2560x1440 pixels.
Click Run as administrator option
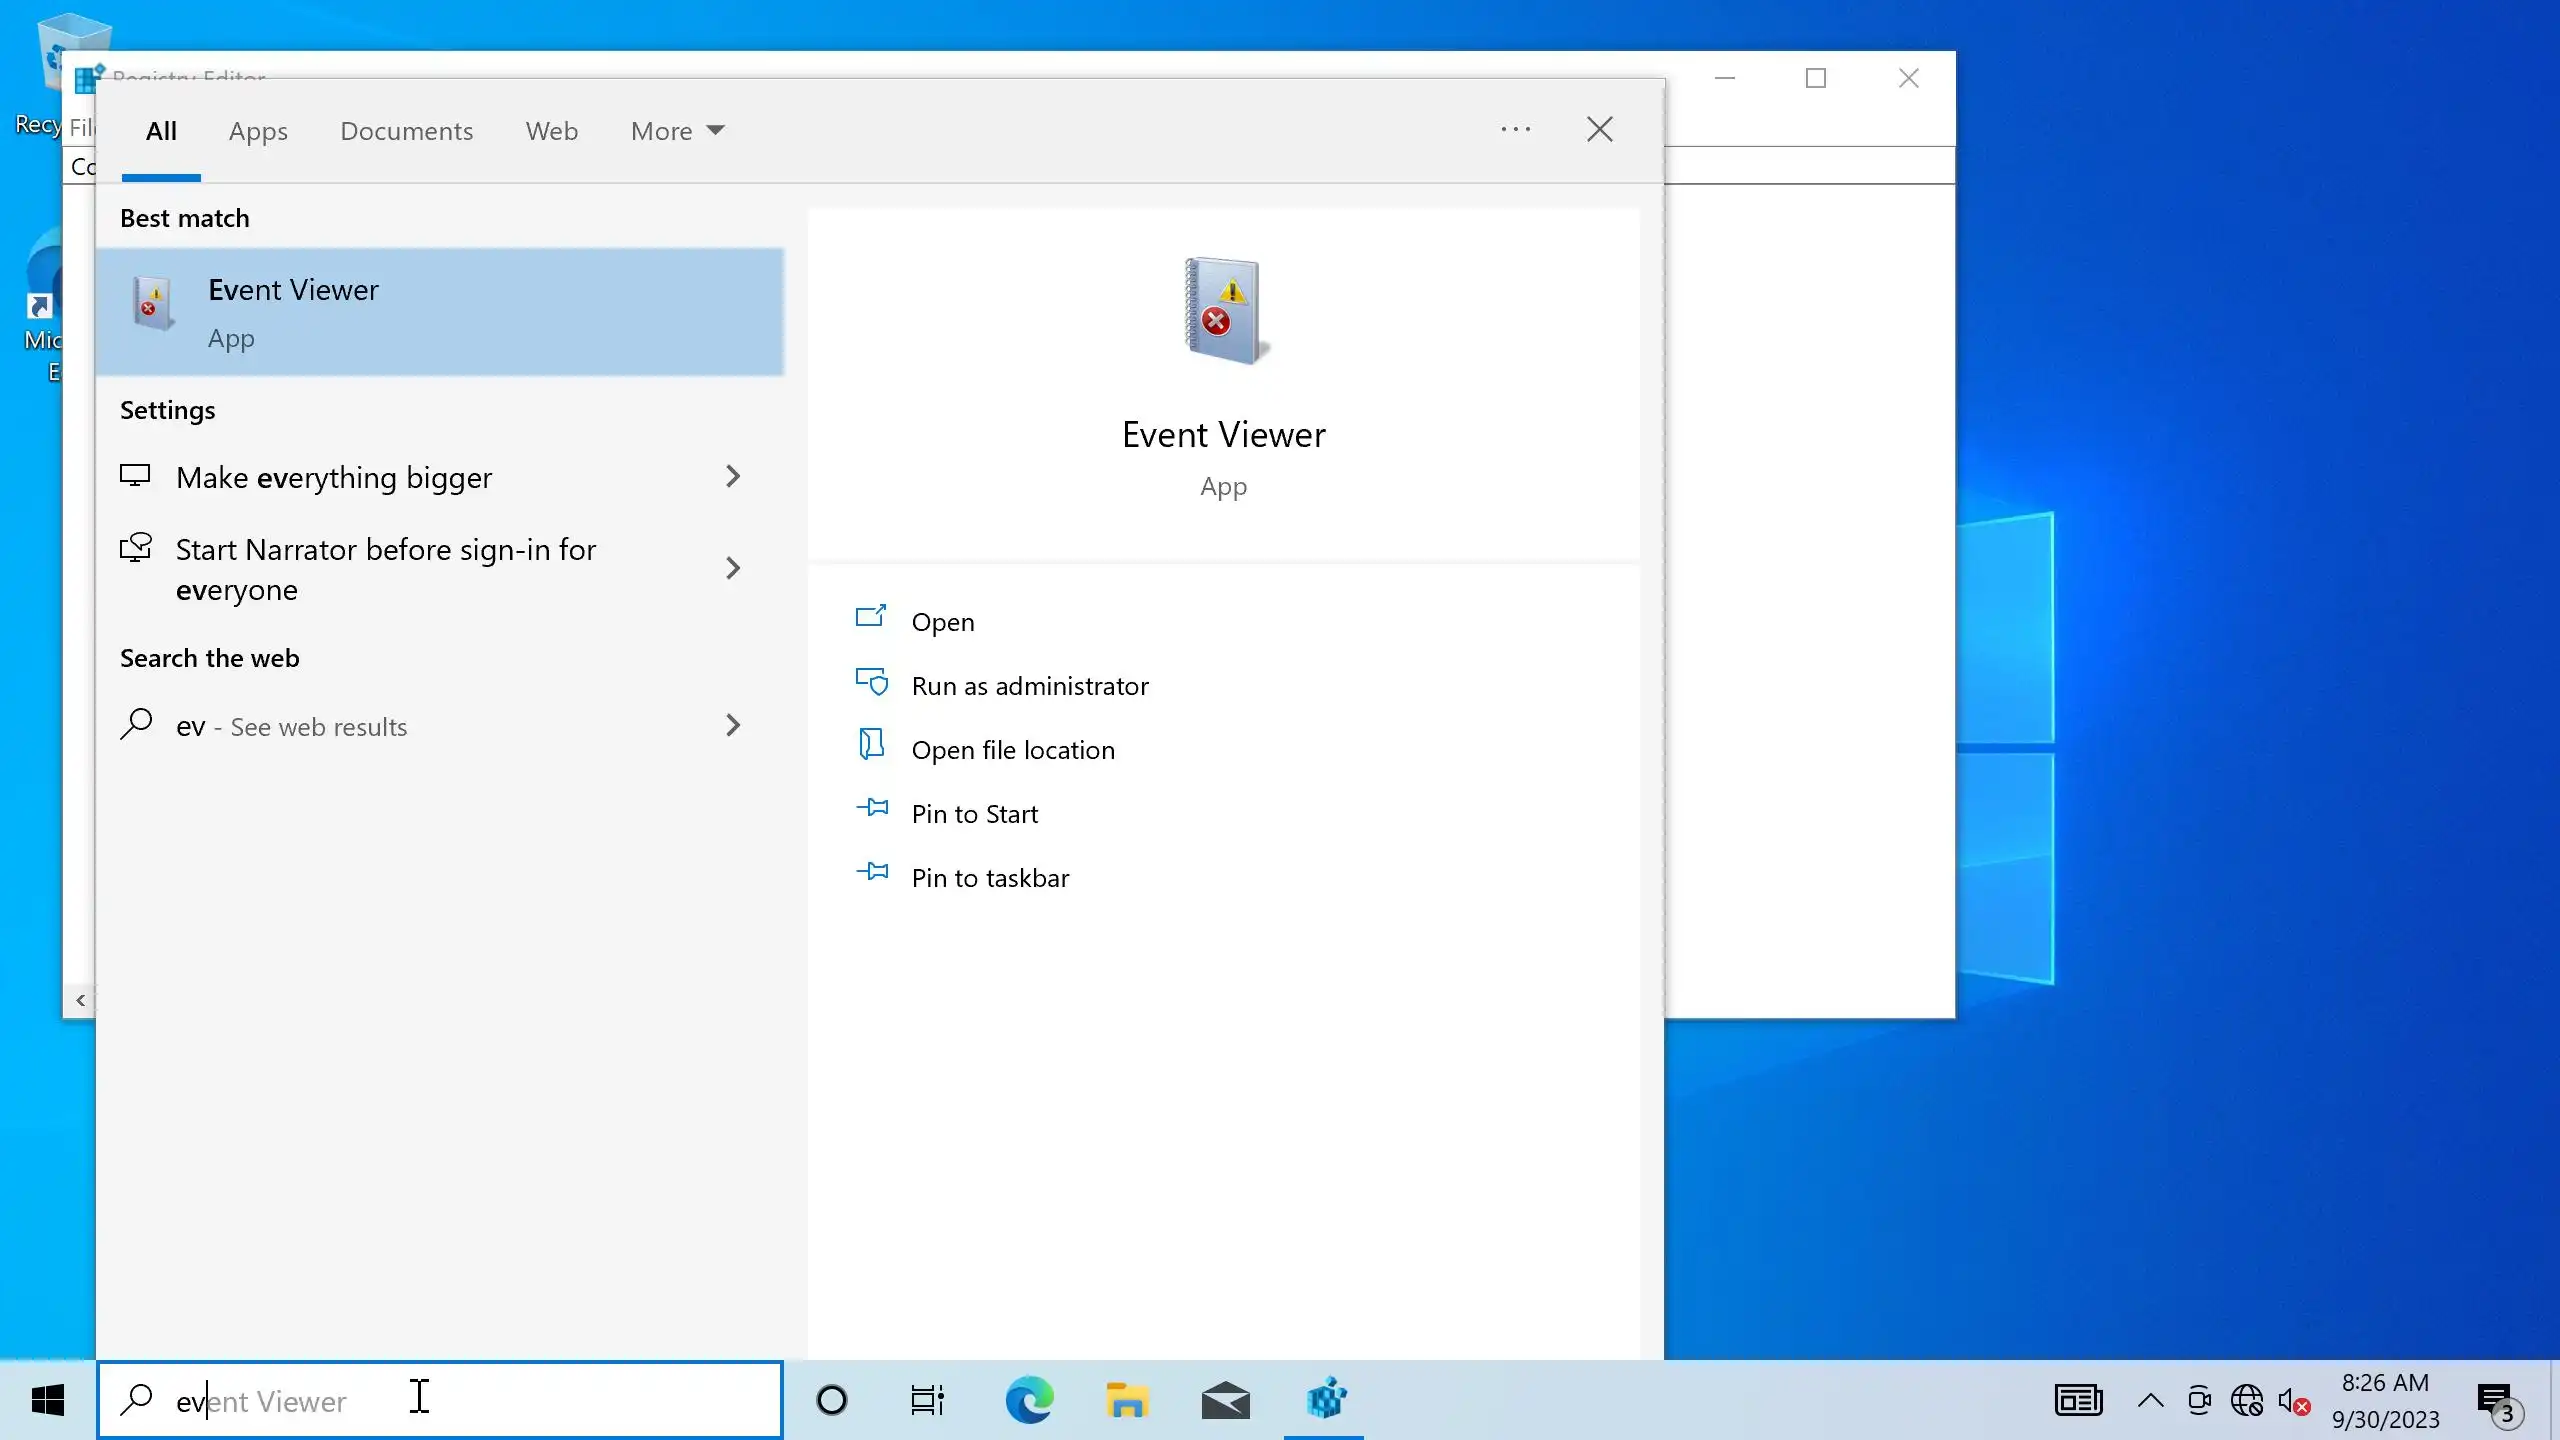pos(1029,685)
